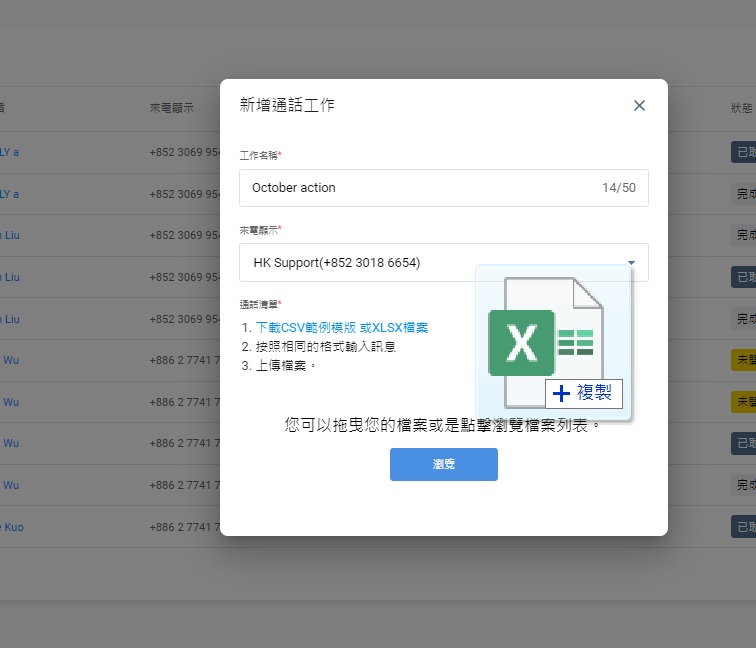Click the 您可以拖曳您的檔案 drop zone text
Viewport: 756px width, 648px height.
[x=443, y=425]
